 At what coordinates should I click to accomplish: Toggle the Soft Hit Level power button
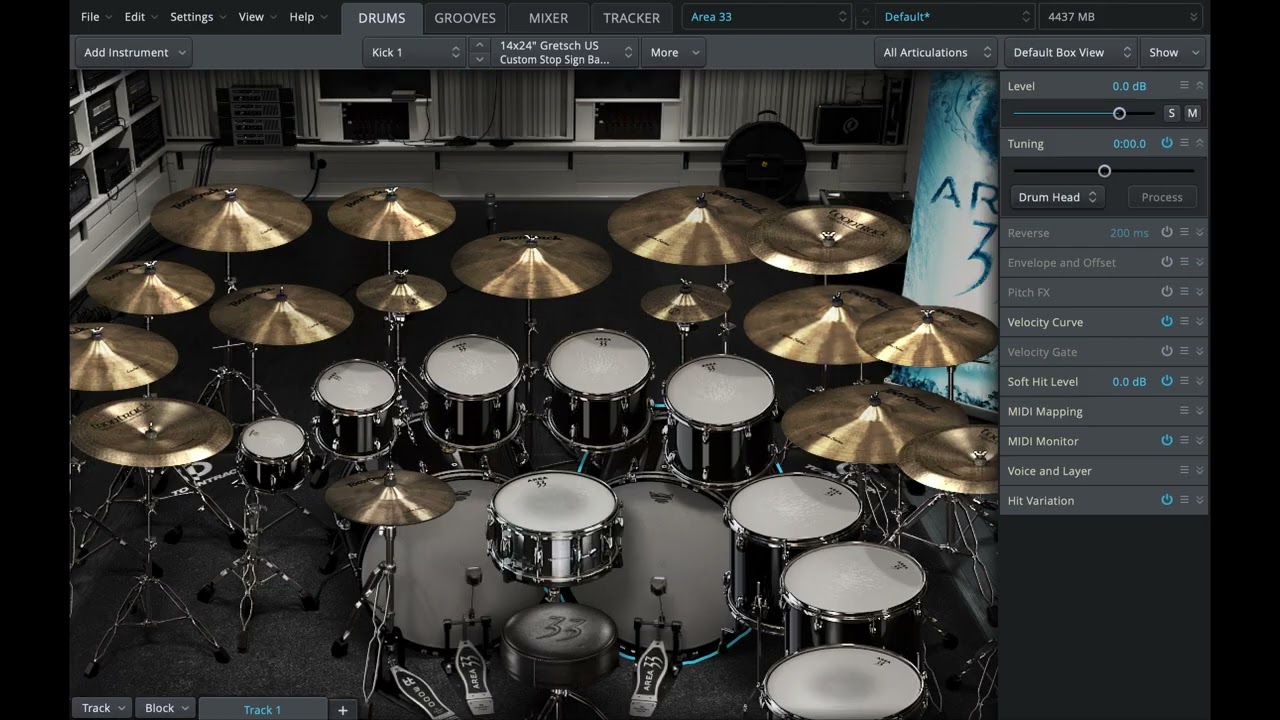tap(1166, 381)
